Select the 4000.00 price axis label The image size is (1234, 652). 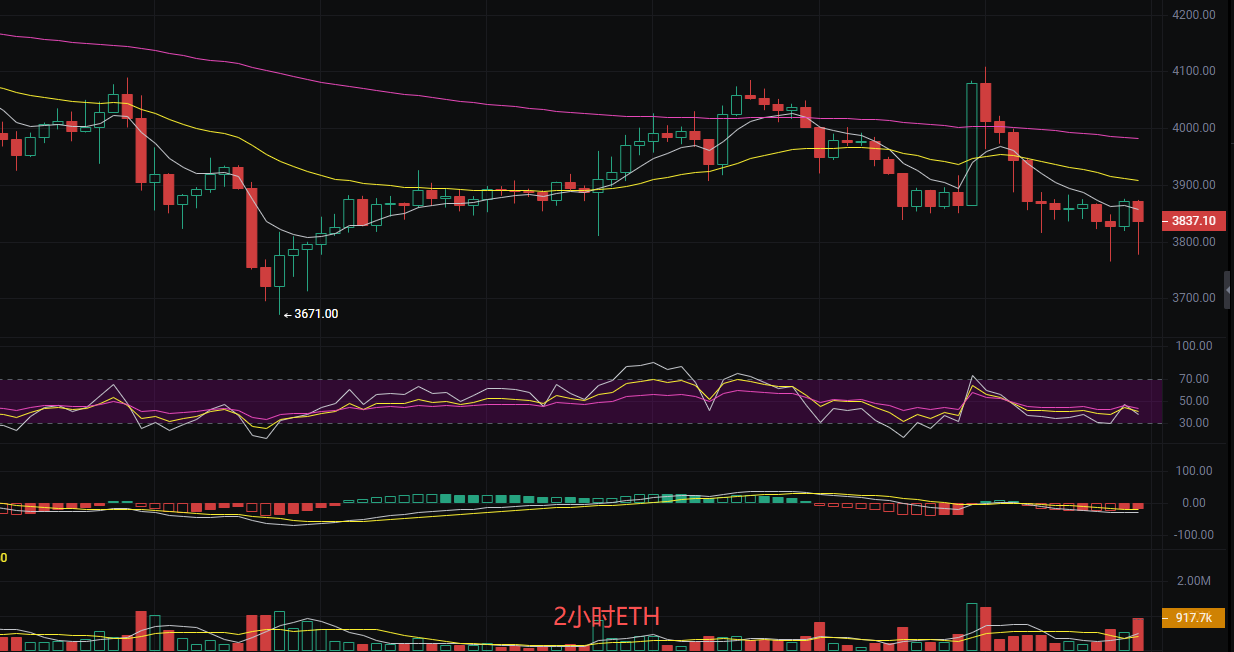tap(1194, 128)
